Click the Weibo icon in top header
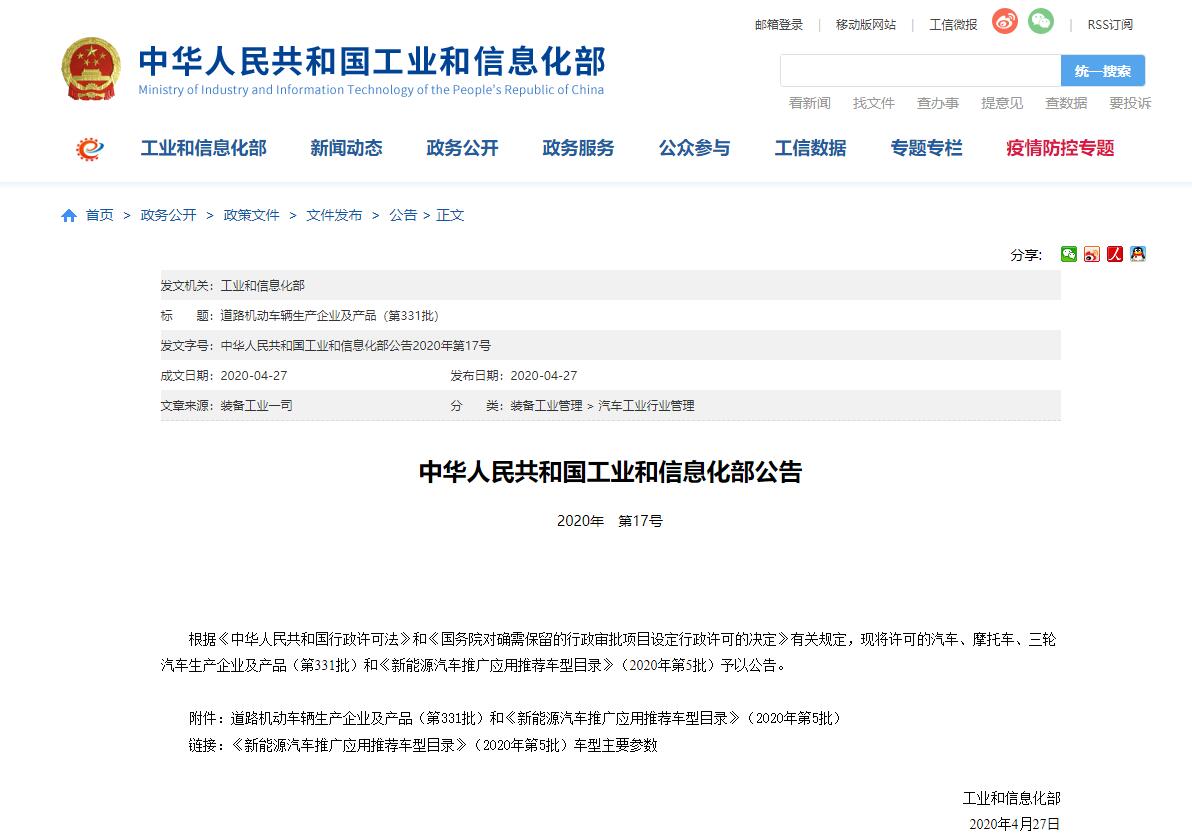This screenshot has width=1192, height=840. coord(1004,22)
